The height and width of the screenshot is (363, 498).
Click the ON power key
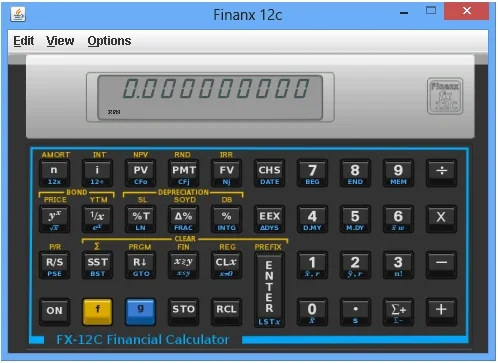[54, 312]
